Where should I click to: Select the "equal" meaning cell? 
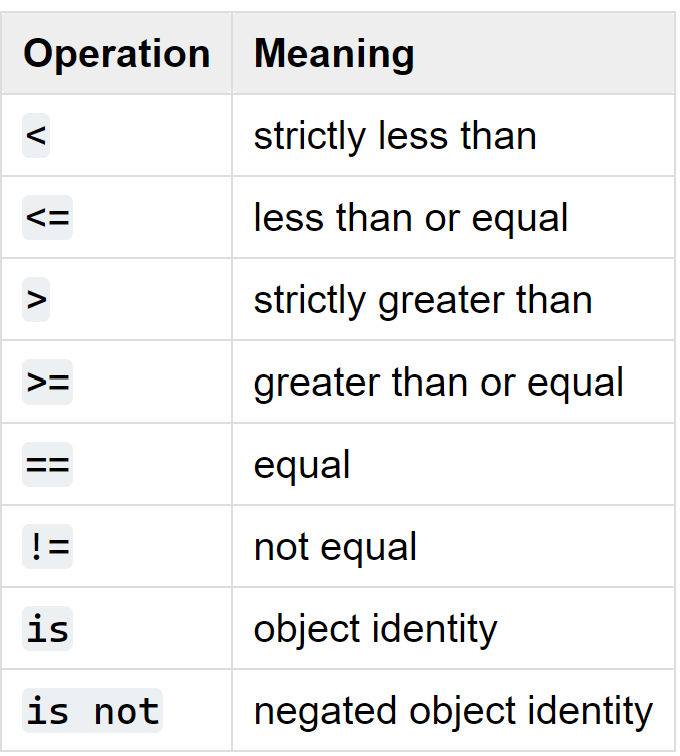click(x=302, y=465)
